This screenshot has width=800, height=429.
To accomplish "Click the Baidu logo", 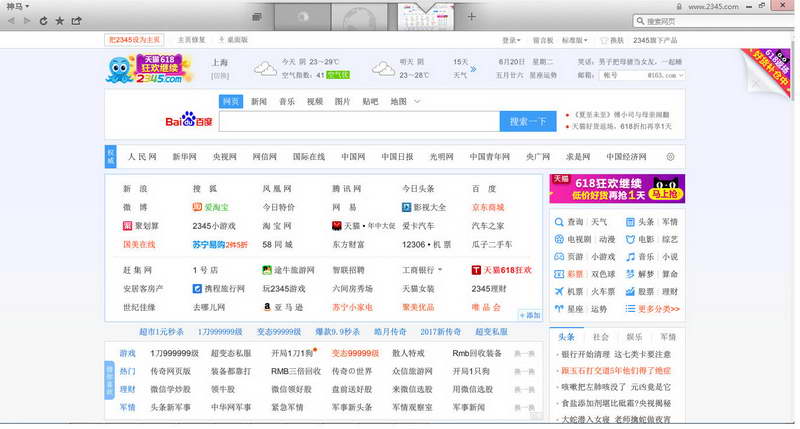I will (189, 119).
